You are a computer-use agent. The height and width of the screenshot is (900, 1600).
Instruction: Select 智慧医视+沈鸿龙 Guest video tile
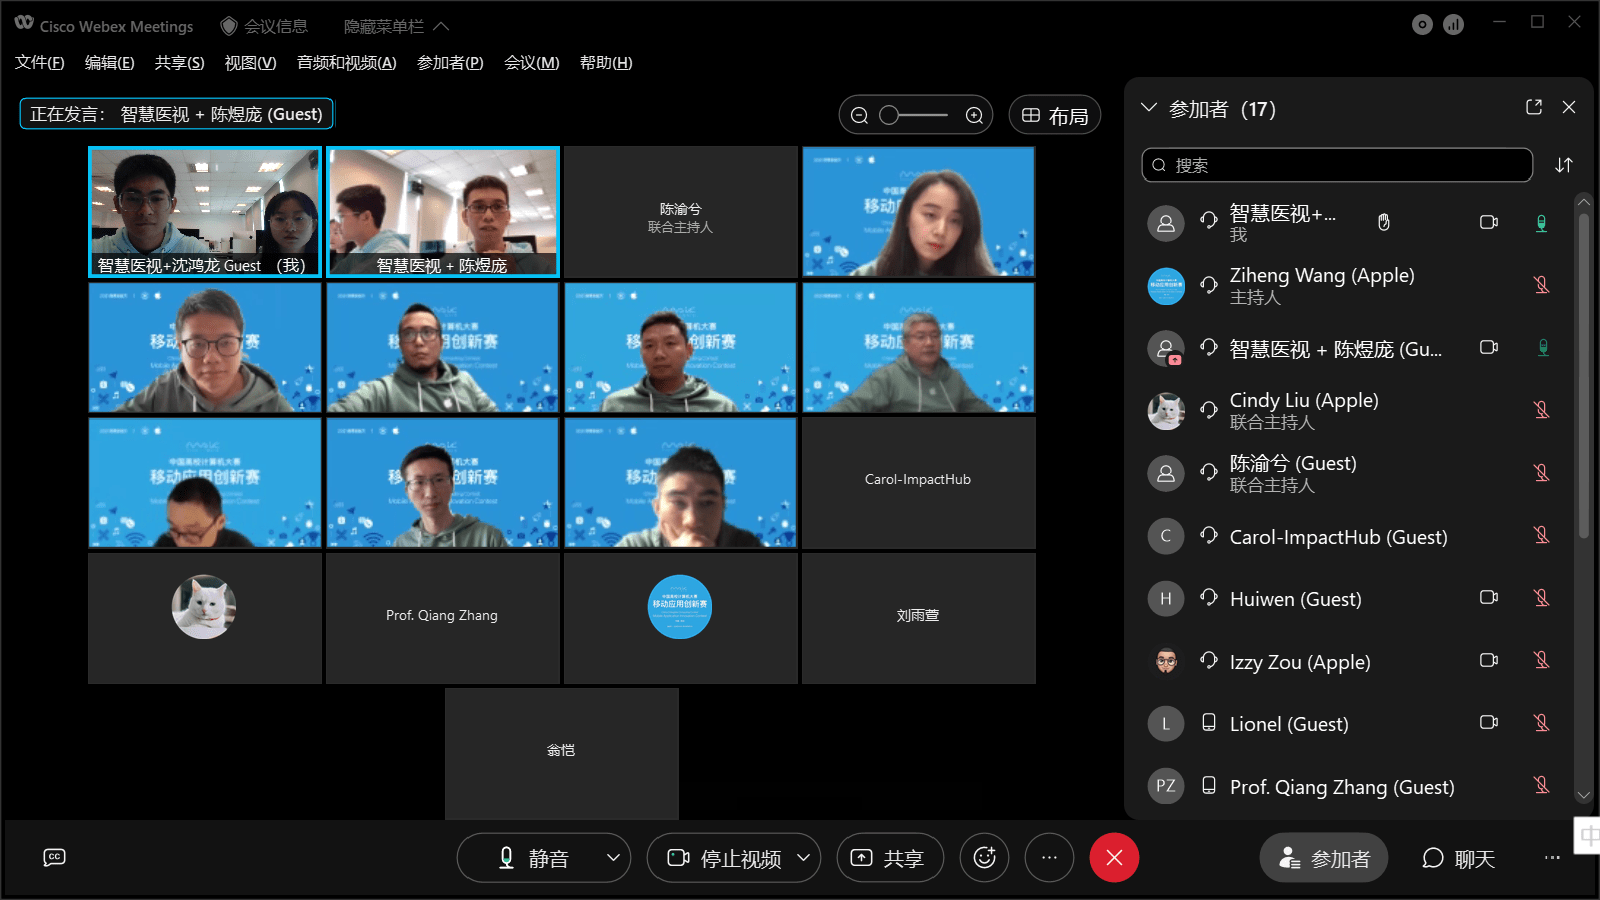[x=205, y=212]
